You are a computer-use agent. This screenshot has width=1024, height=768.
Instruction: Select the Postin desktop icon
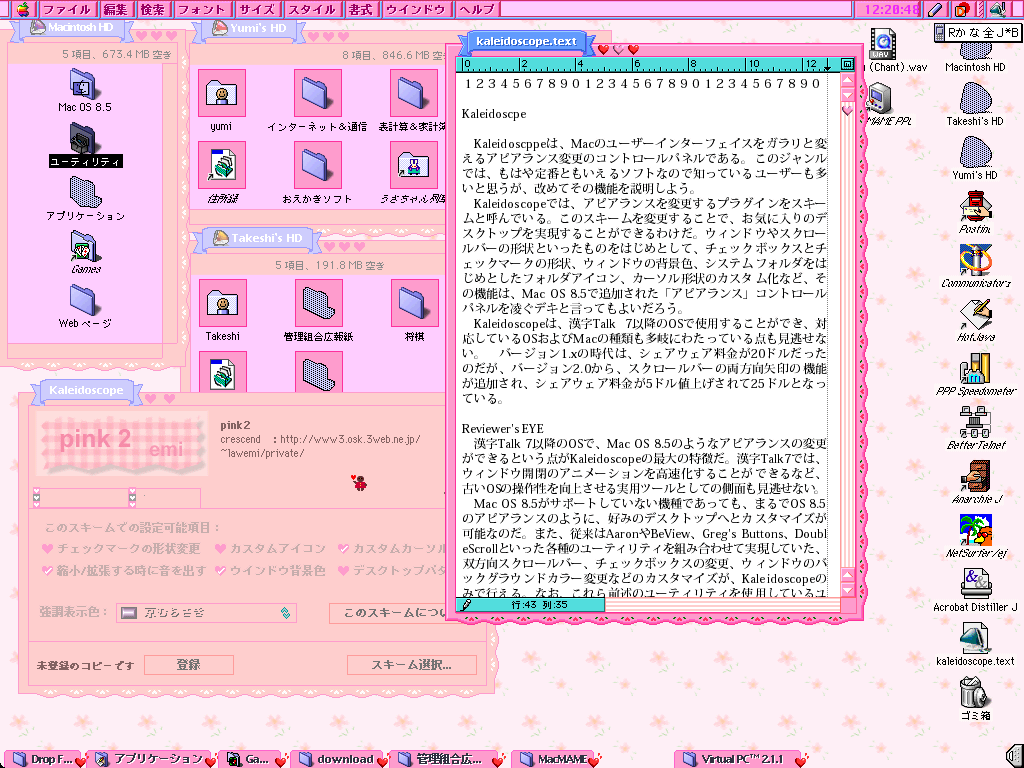tap(975, 206)
